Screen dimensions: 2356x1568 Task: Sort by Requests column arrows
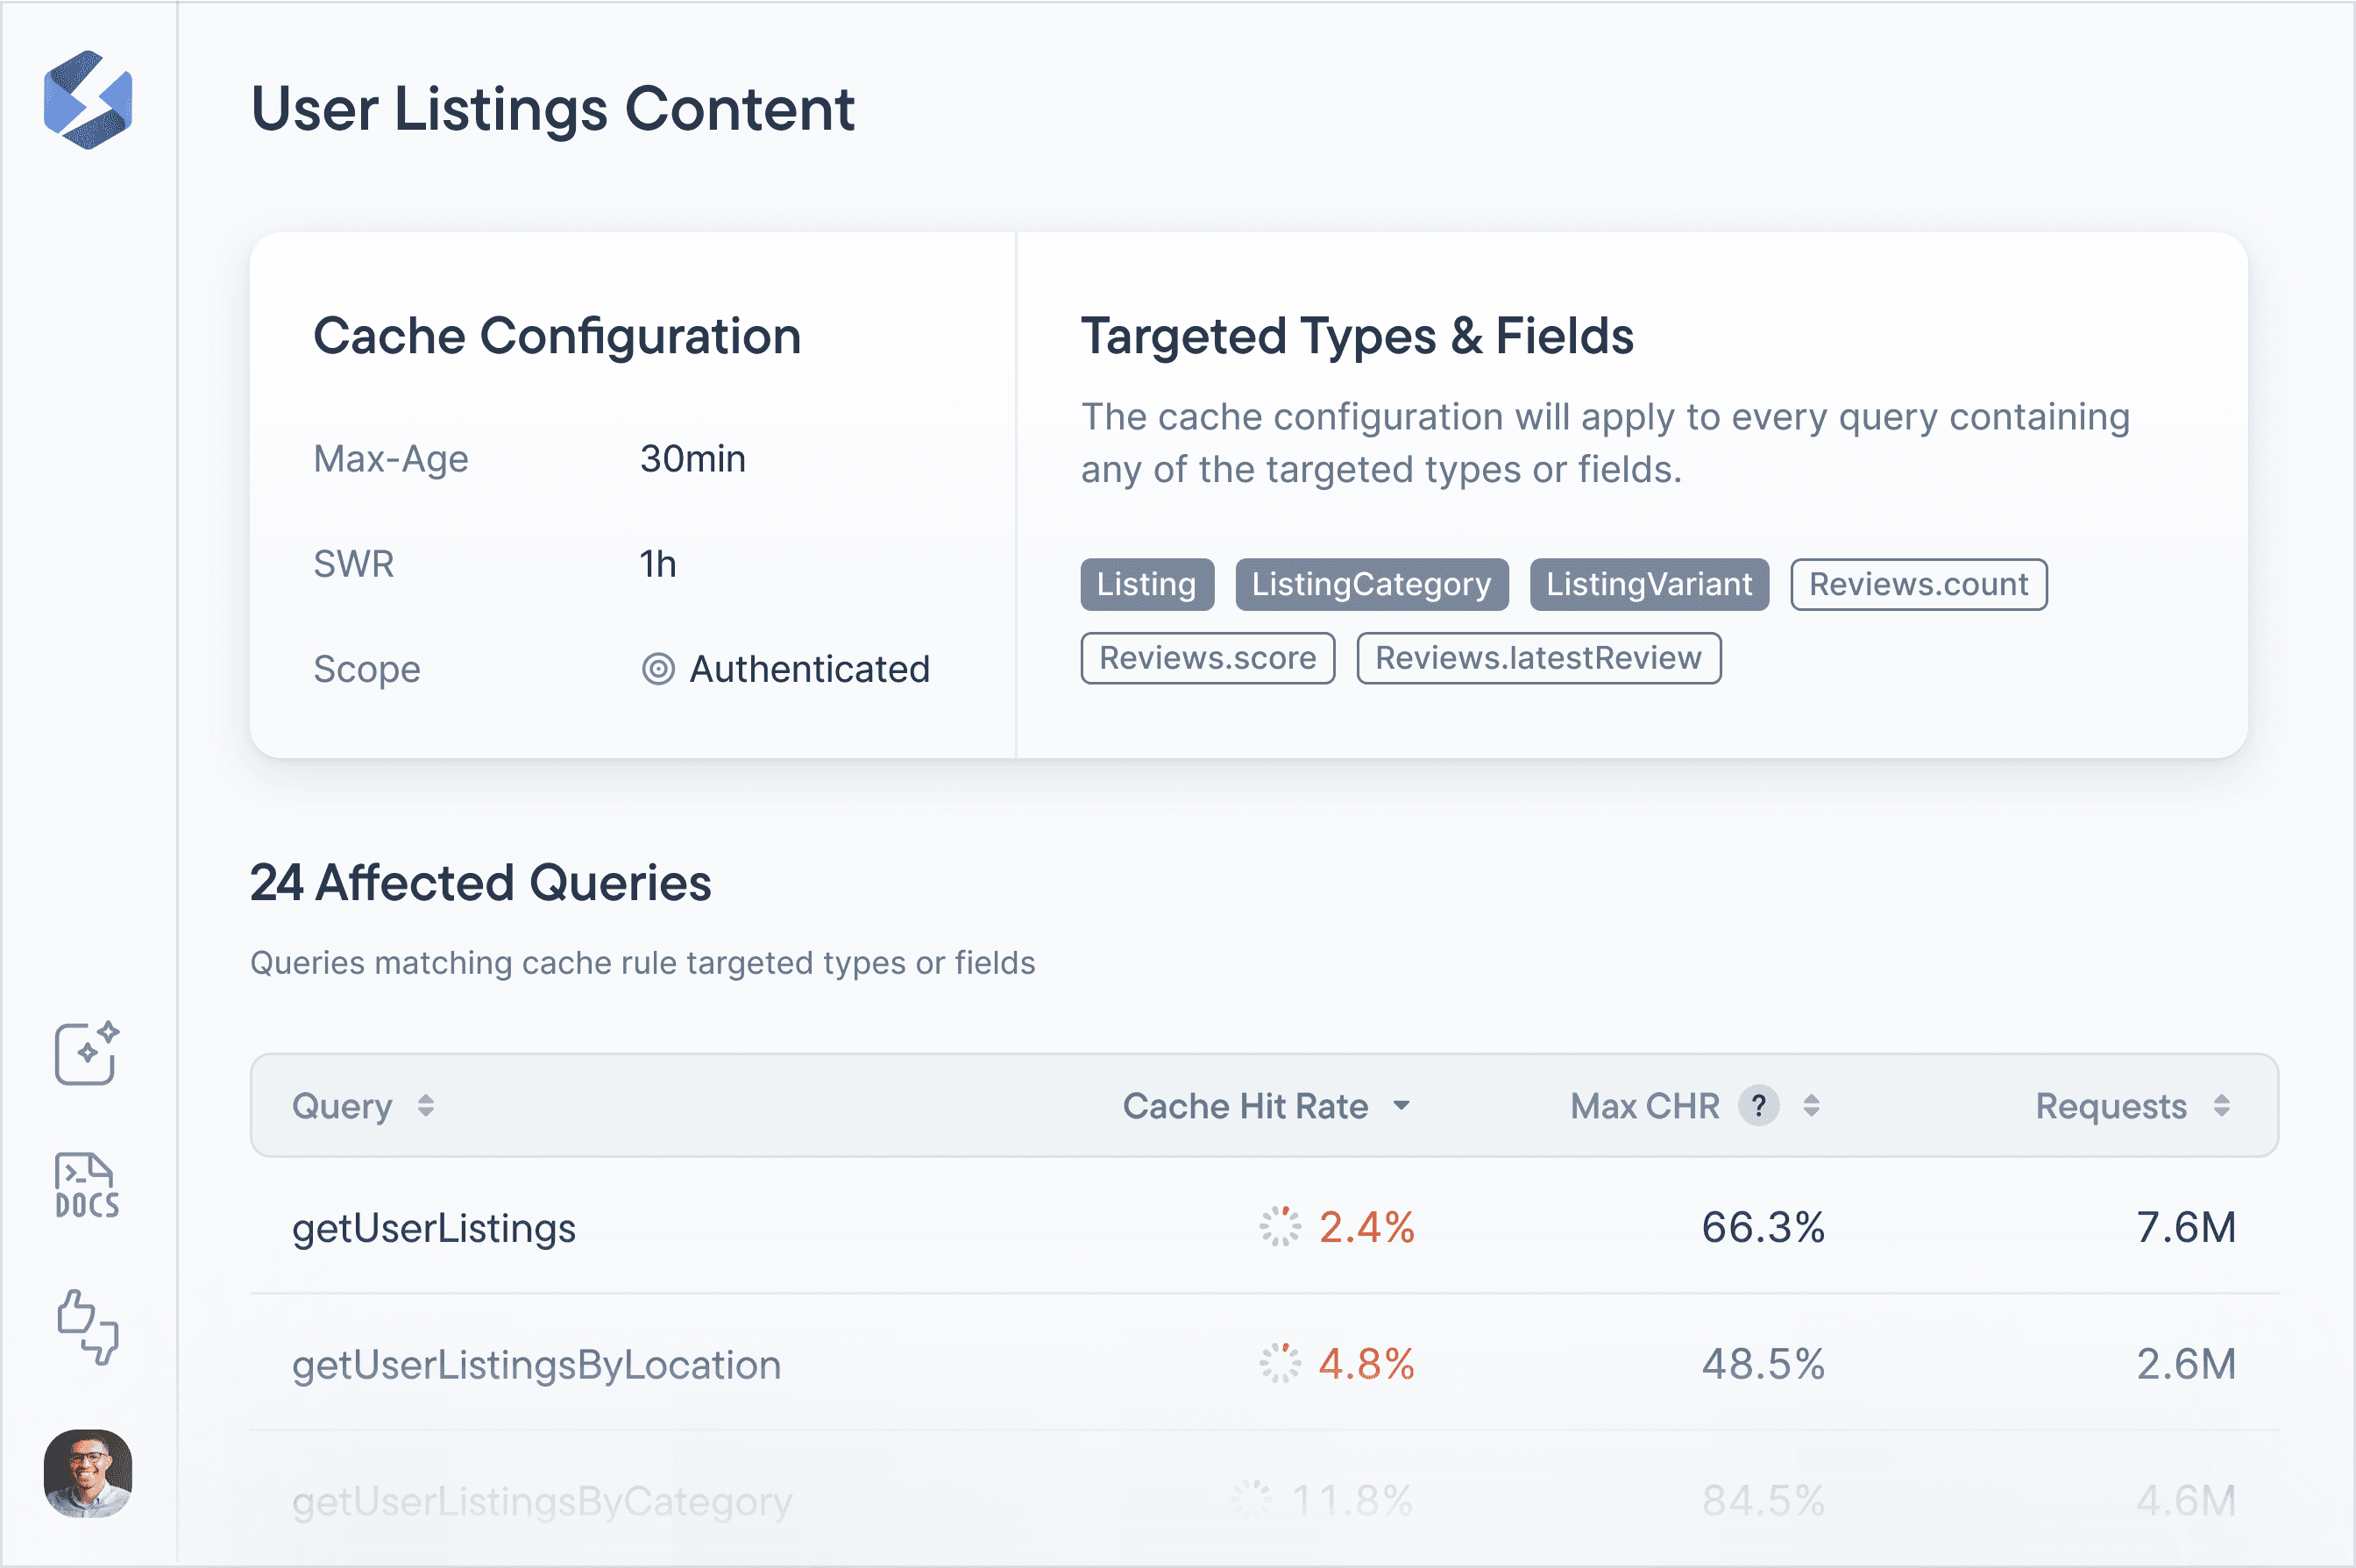[2221, 1106]
